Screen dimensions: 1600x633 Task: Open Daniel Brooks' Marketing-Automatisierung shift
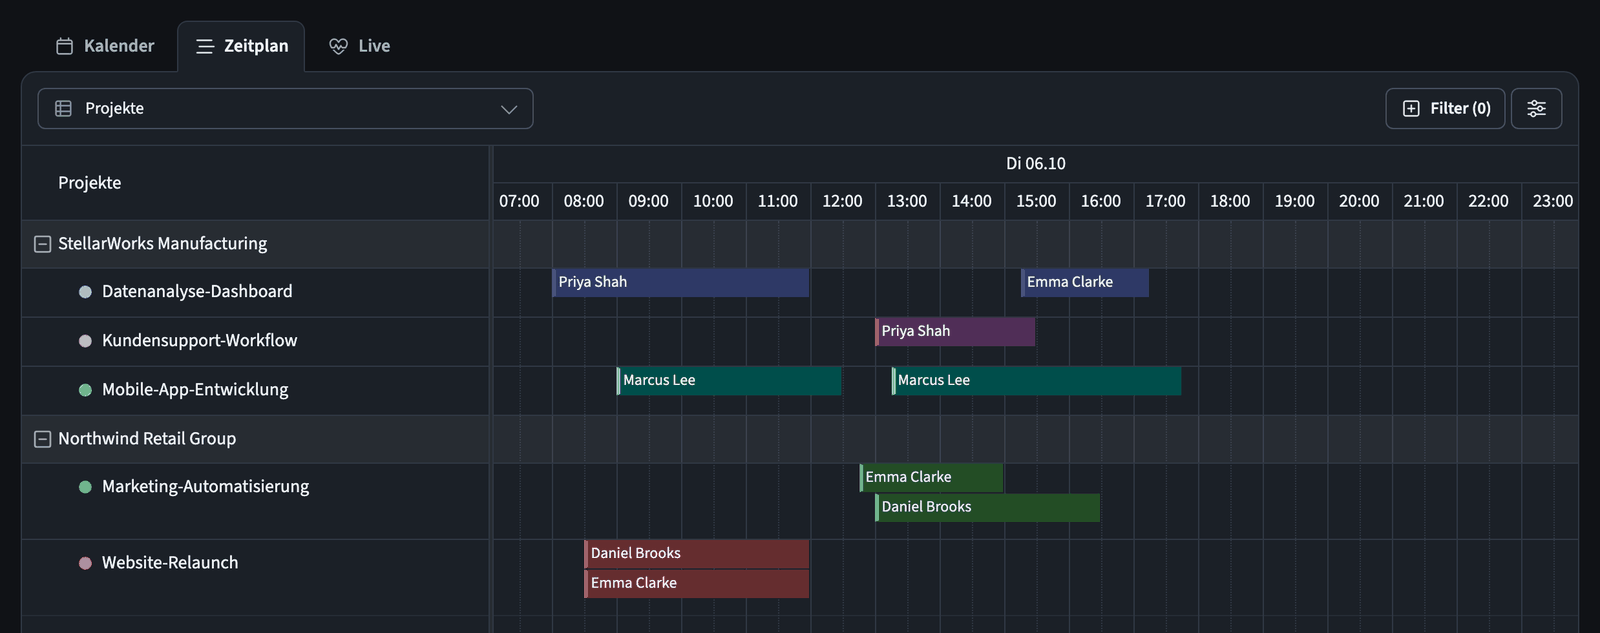coord(988,507)
